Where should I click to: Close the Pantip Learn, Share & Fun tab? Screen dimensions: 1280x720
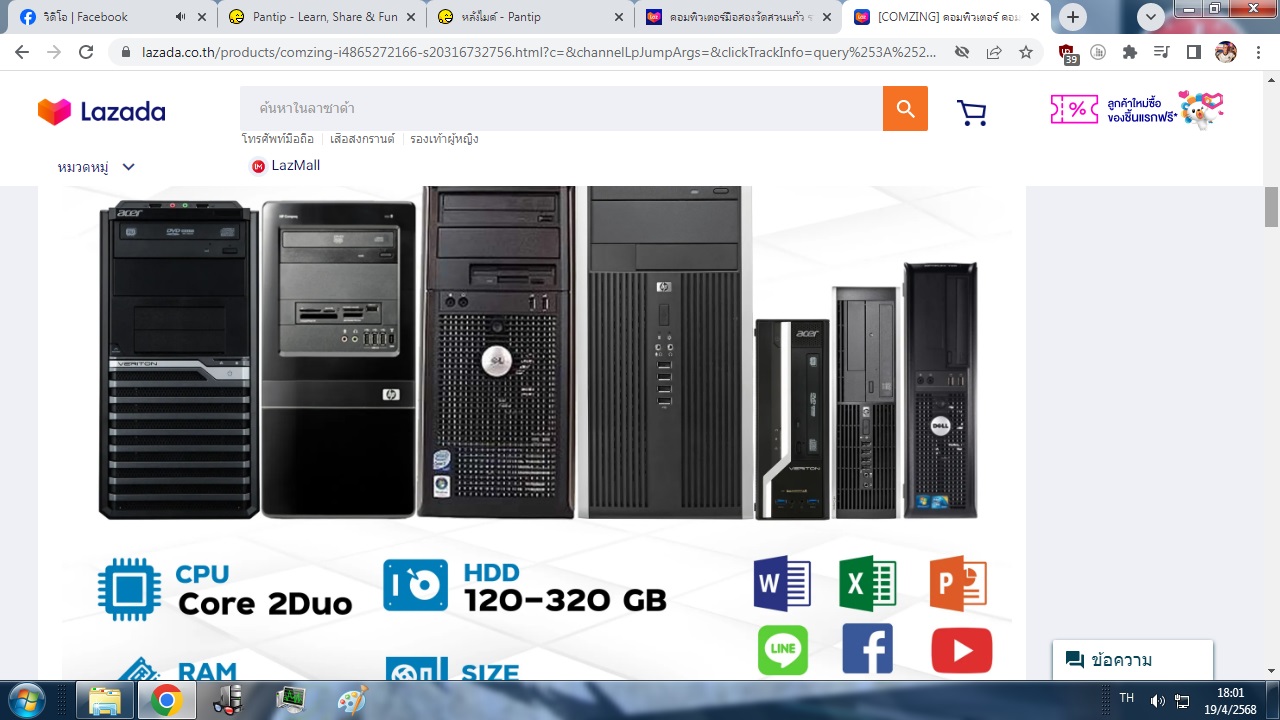pos(410,17)
